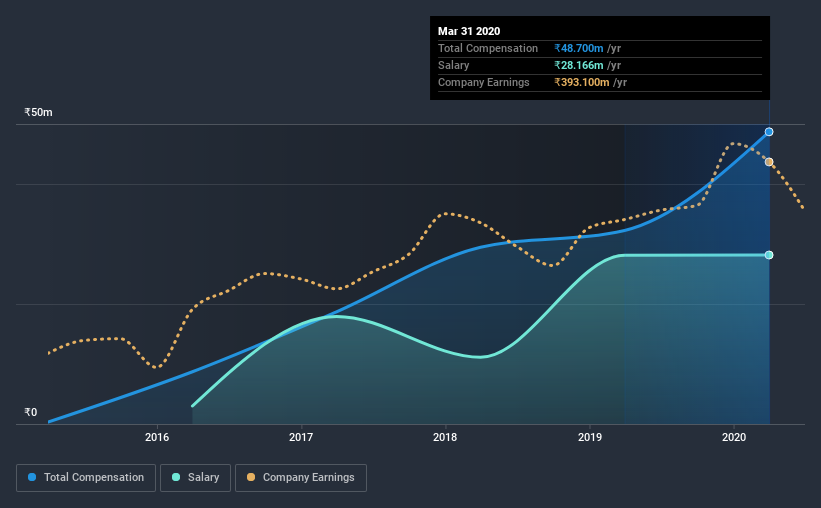Click the 2020 x-axis label
Screen dimensions: 821x508
(x=734, y=437)
